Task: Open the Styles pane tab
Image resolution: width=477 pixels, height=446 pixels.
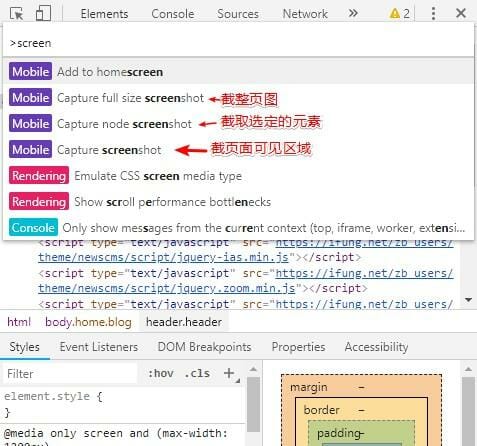Action: (x=25, y=347)
